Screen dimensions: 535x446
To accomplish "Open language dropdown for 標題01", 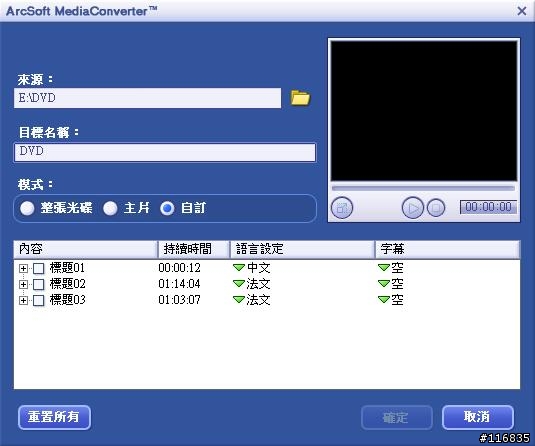I will 239,268.
